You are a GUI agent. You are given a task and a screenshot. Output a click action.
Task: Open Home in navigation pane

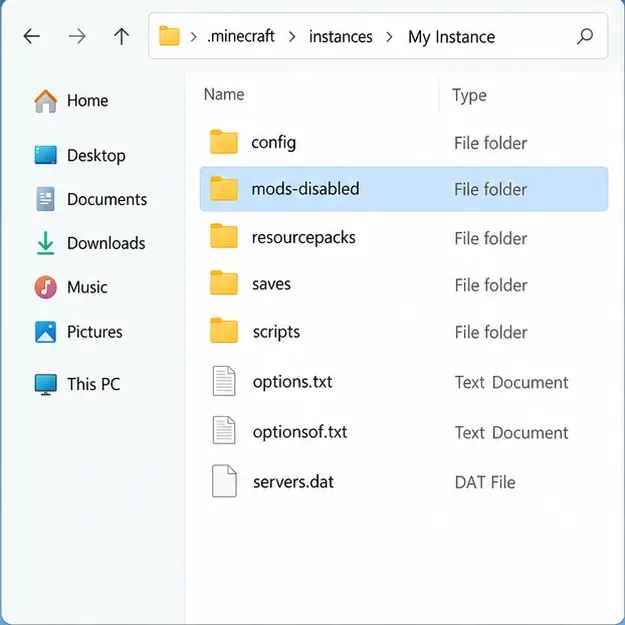[x=87, y=100]
